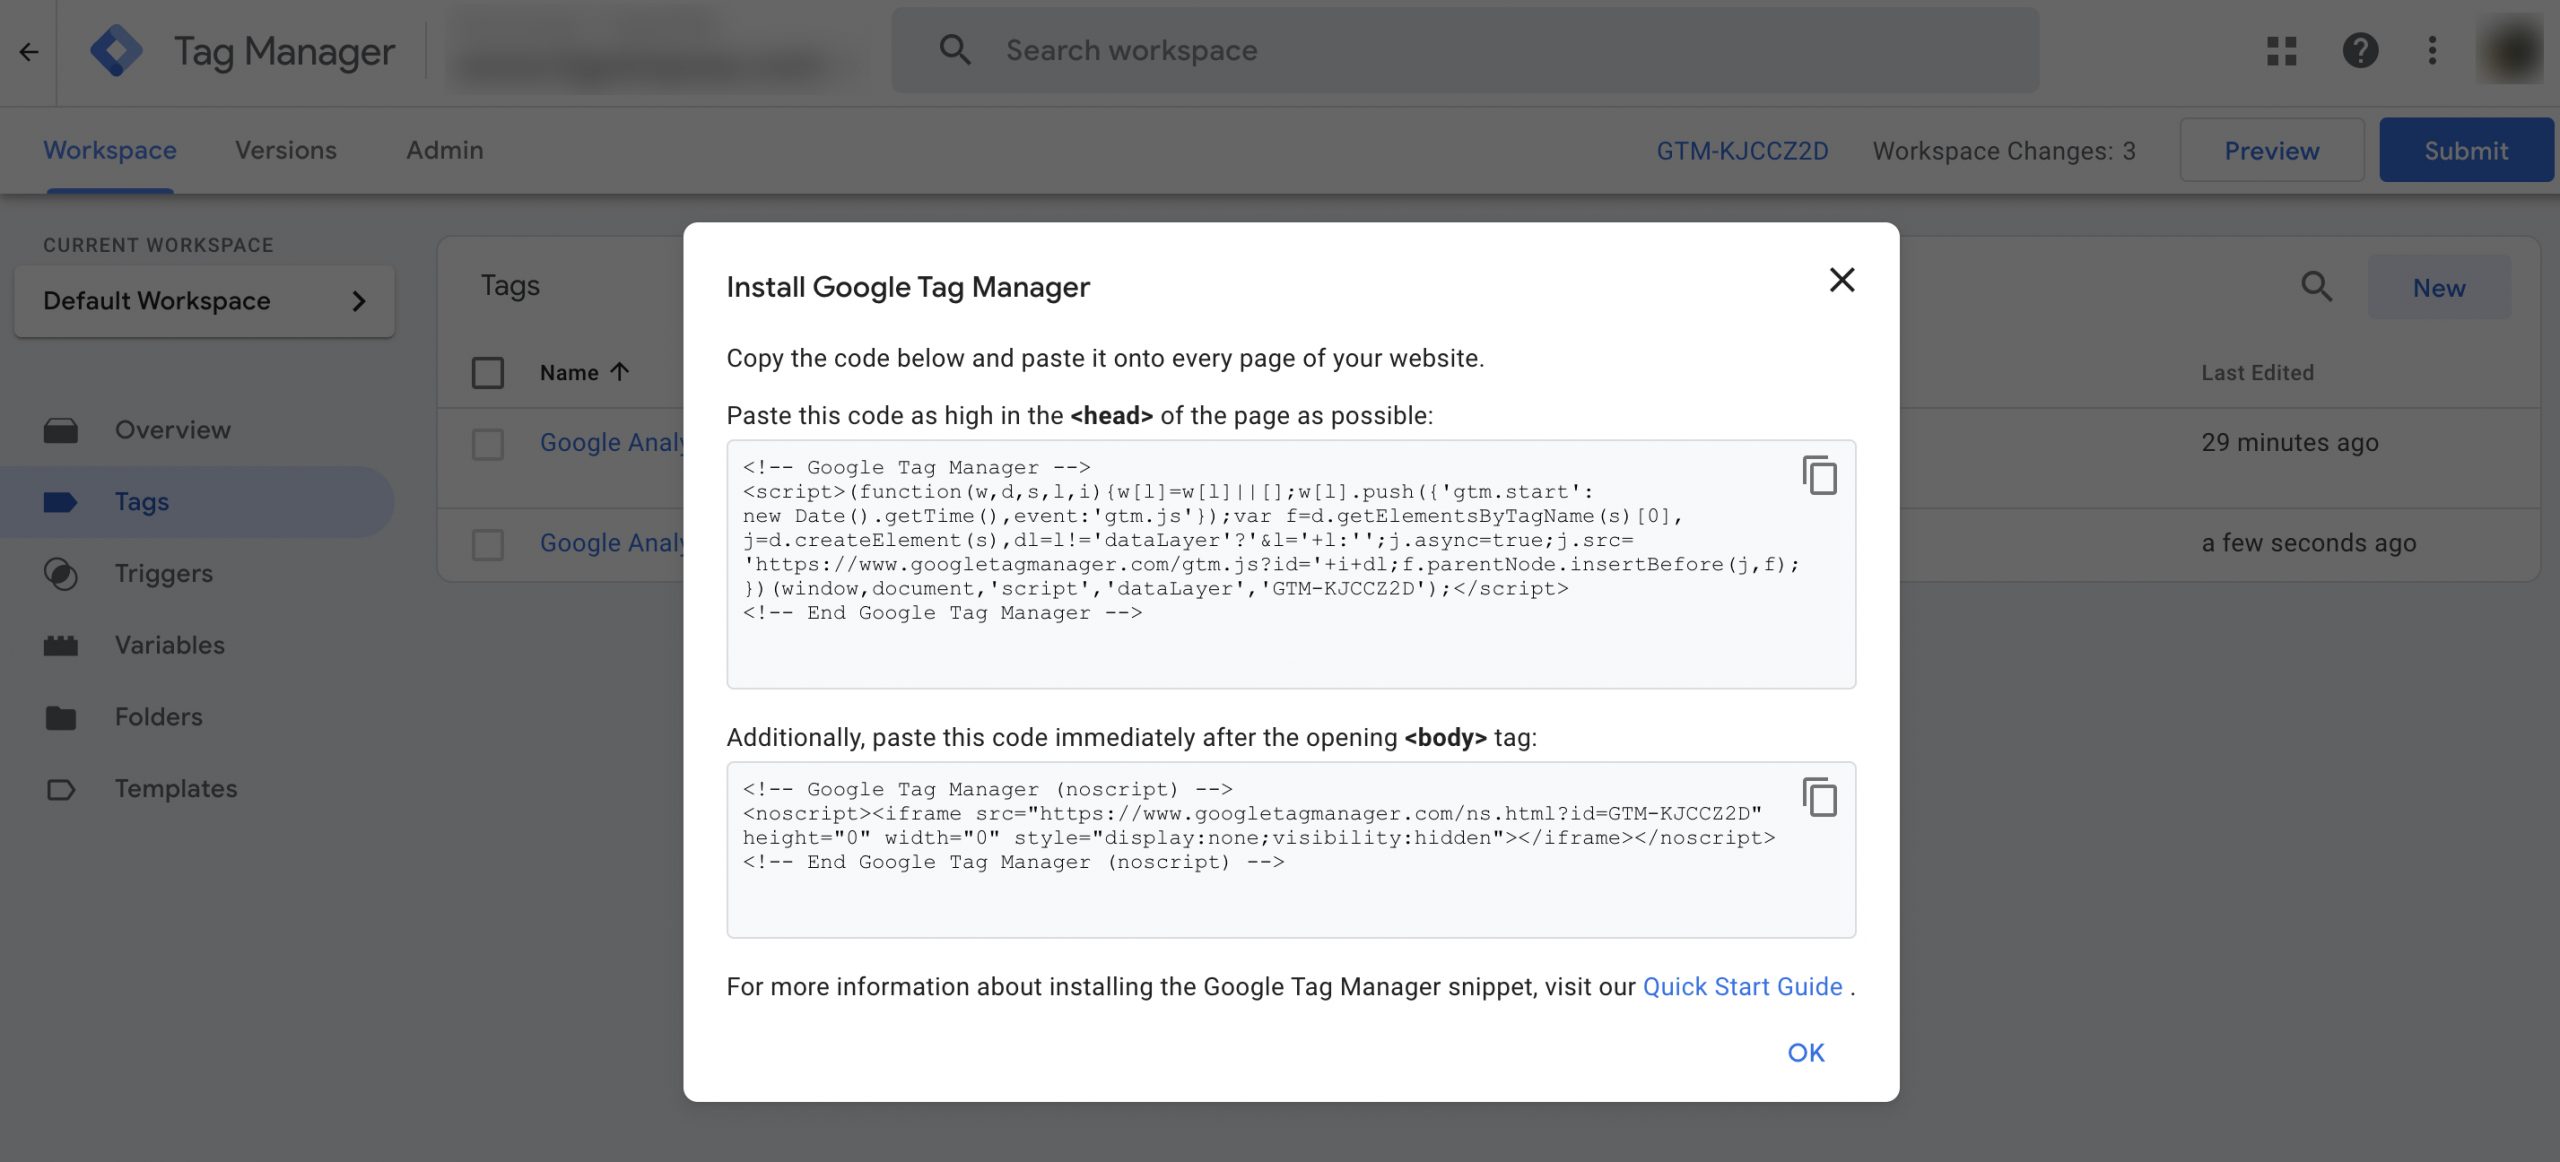Image resolution: width=2560 pixels, height=1162 pixels.
Task: Click the Templates sidebar icon
Action: tap(61, 790)
